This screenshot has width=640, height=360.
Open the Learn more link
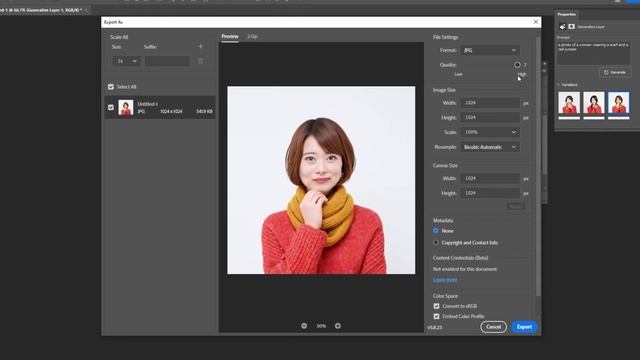pyautogui.click(x=445, y=280)
